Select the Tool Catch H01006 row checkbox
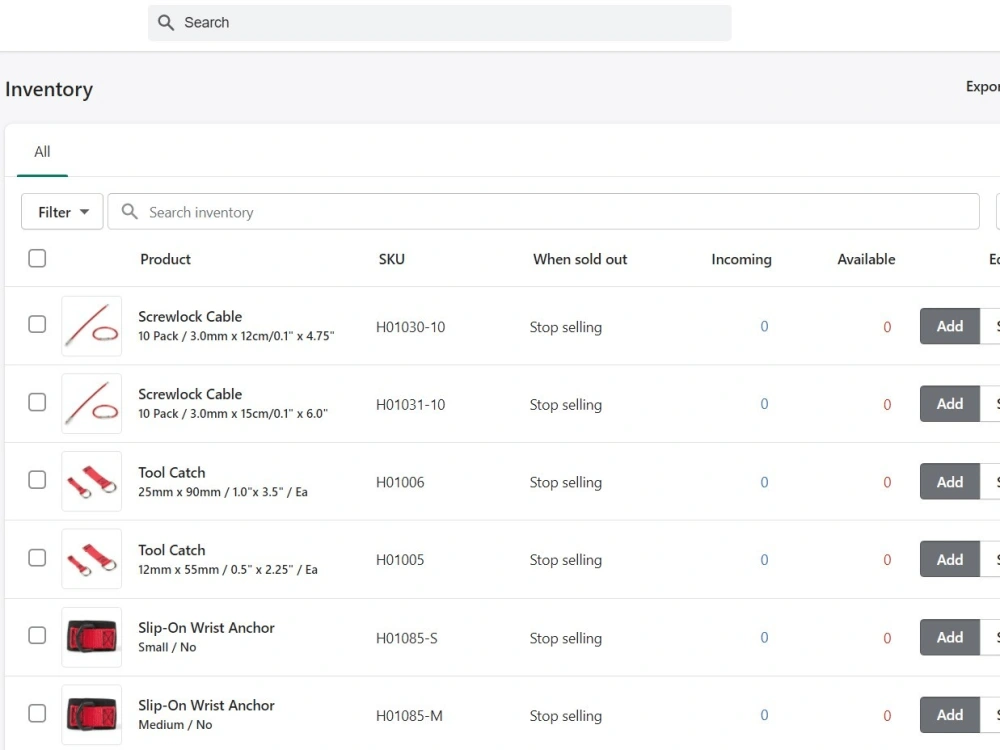 [37, 480]
